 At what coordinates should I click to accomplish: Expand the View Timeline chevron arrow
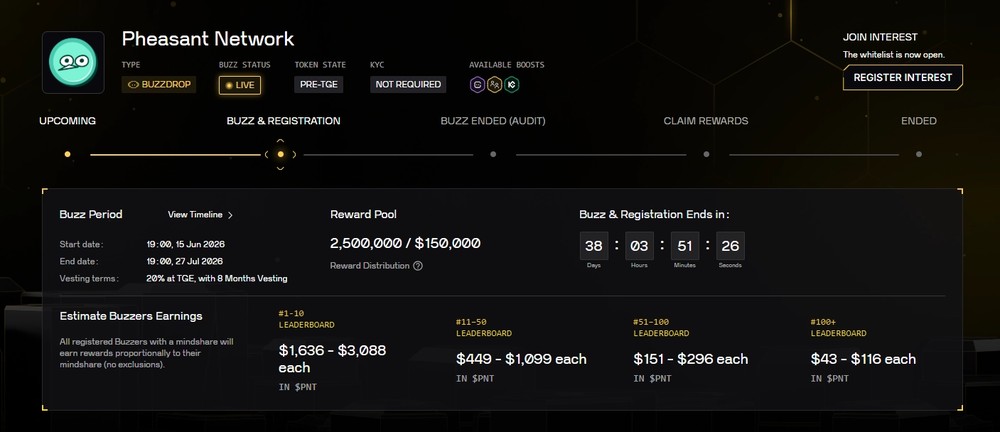pyautogui.click(x=230, y=215)
